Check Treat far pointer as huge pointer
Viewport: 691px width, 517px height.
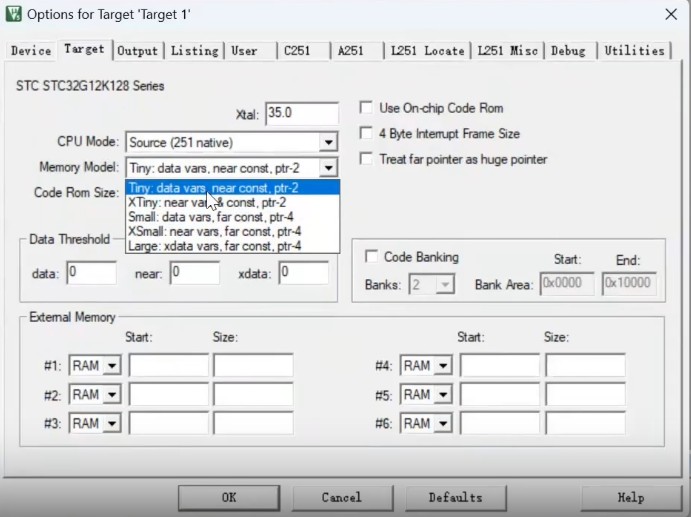pyautogui.click(x=366, y=159)
